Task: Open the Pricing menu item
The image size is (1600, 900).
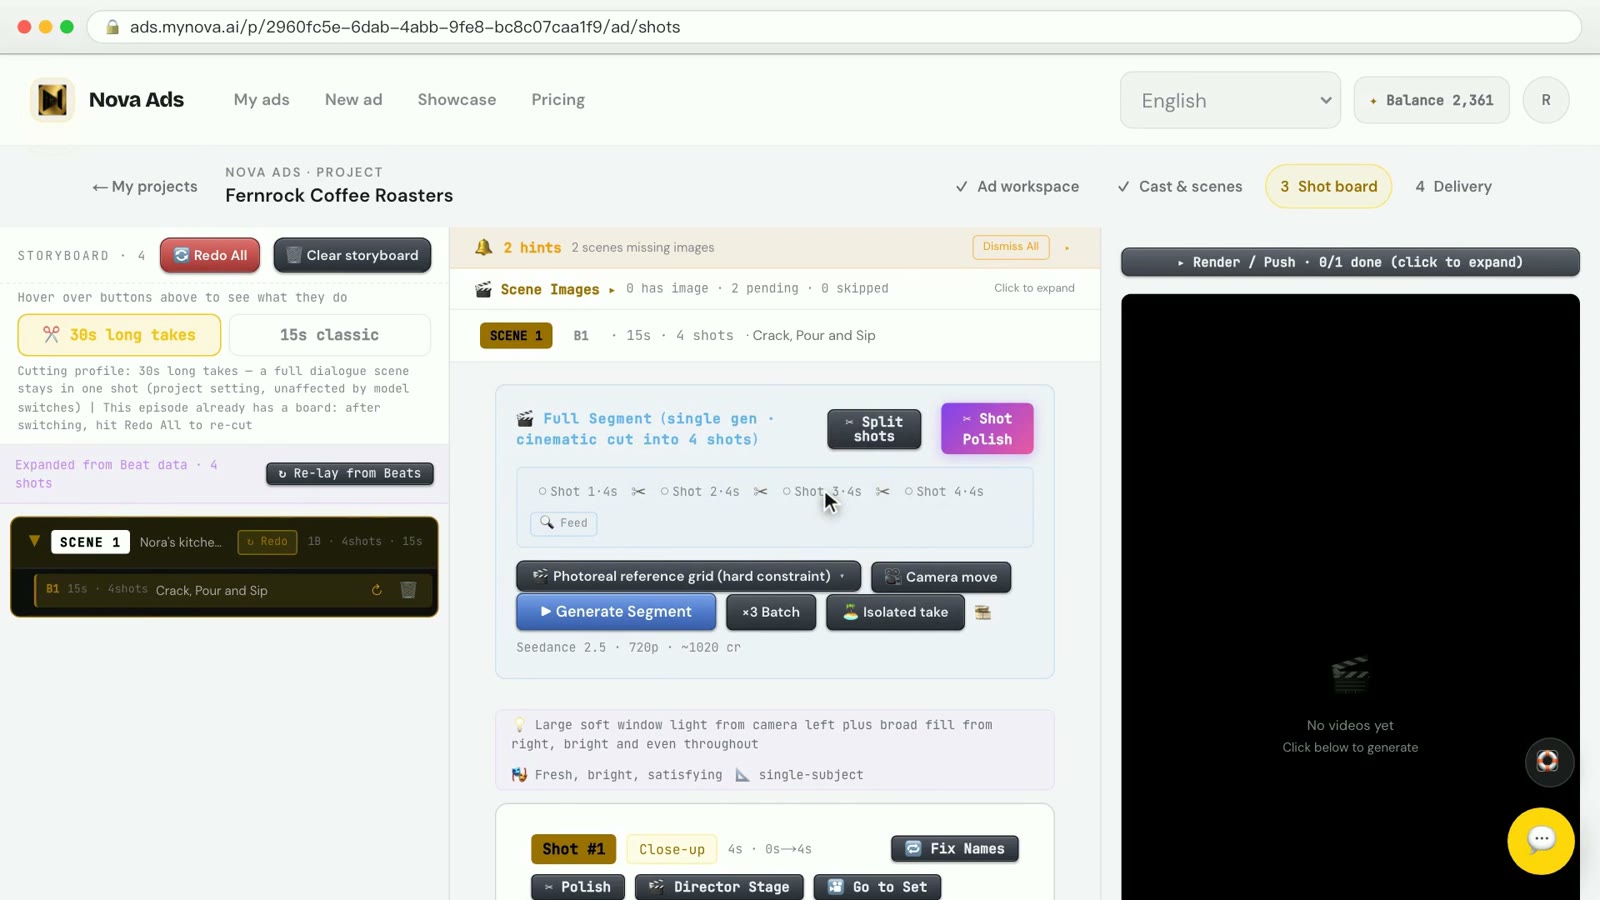Action: point(558,100)
